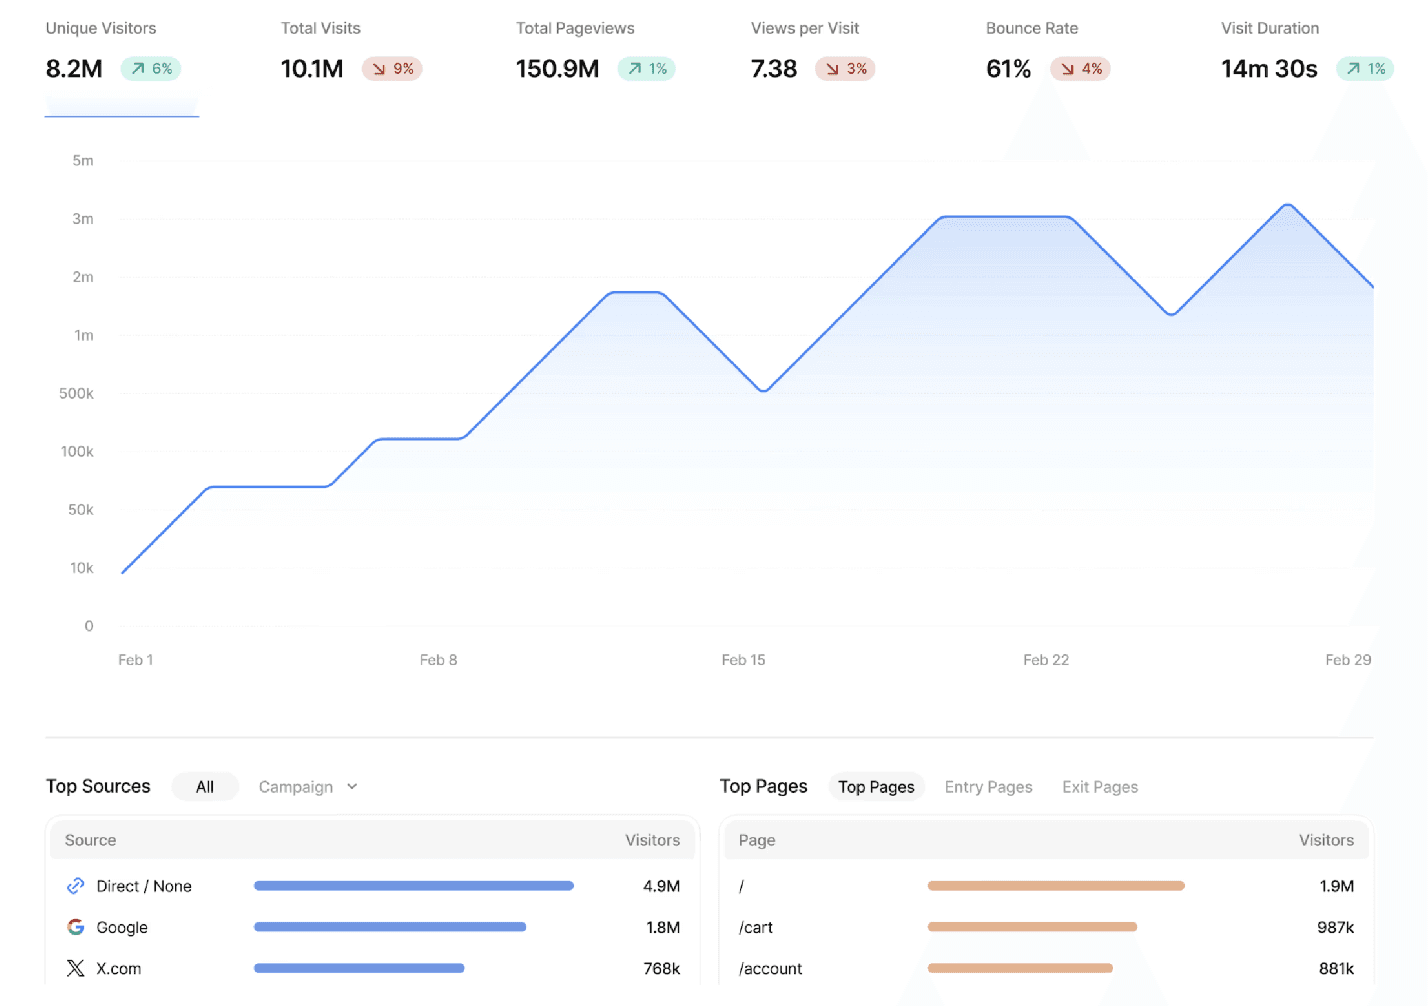Switch to the Exit Pages tab
The height and width of the screenshot is (1006, 1428).
point(1100,787)
